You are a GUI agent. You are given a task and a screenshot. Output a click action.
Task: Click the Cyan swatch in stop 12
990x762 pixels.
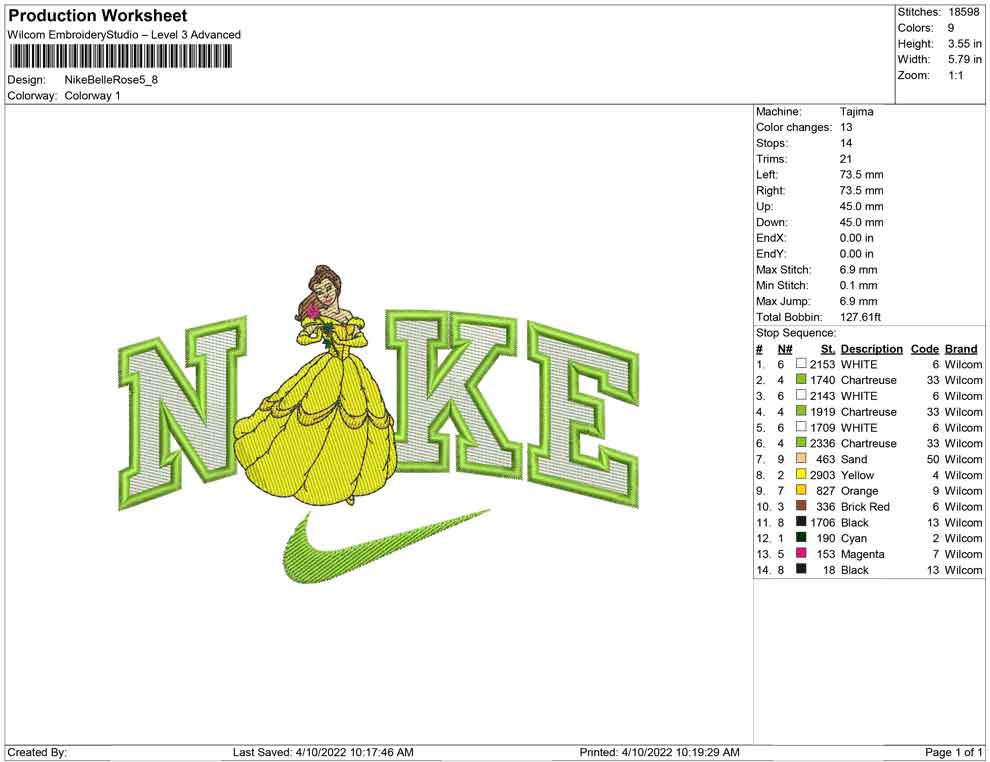pyautogui.click(x=801, y=537)
